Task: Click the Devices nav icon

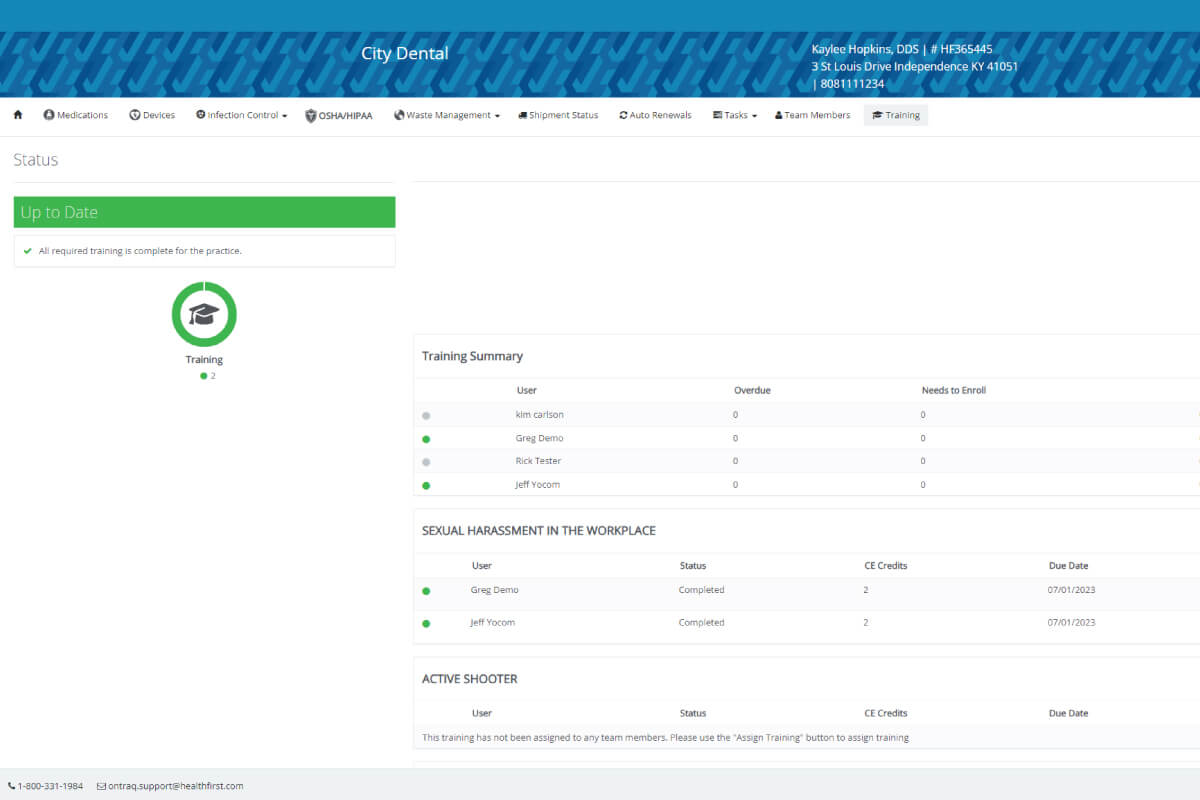Action: [x=135, y=115]
